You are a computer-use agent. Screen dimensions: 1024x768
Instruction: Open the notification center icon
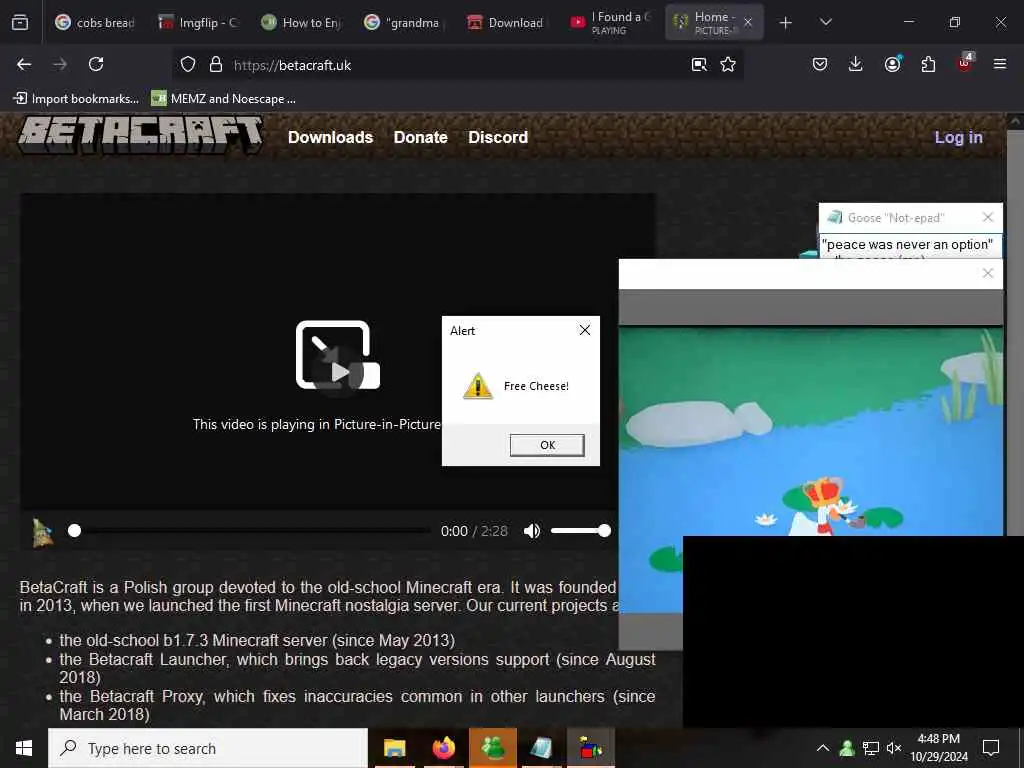pyautogui.click(x=991, y=748)
